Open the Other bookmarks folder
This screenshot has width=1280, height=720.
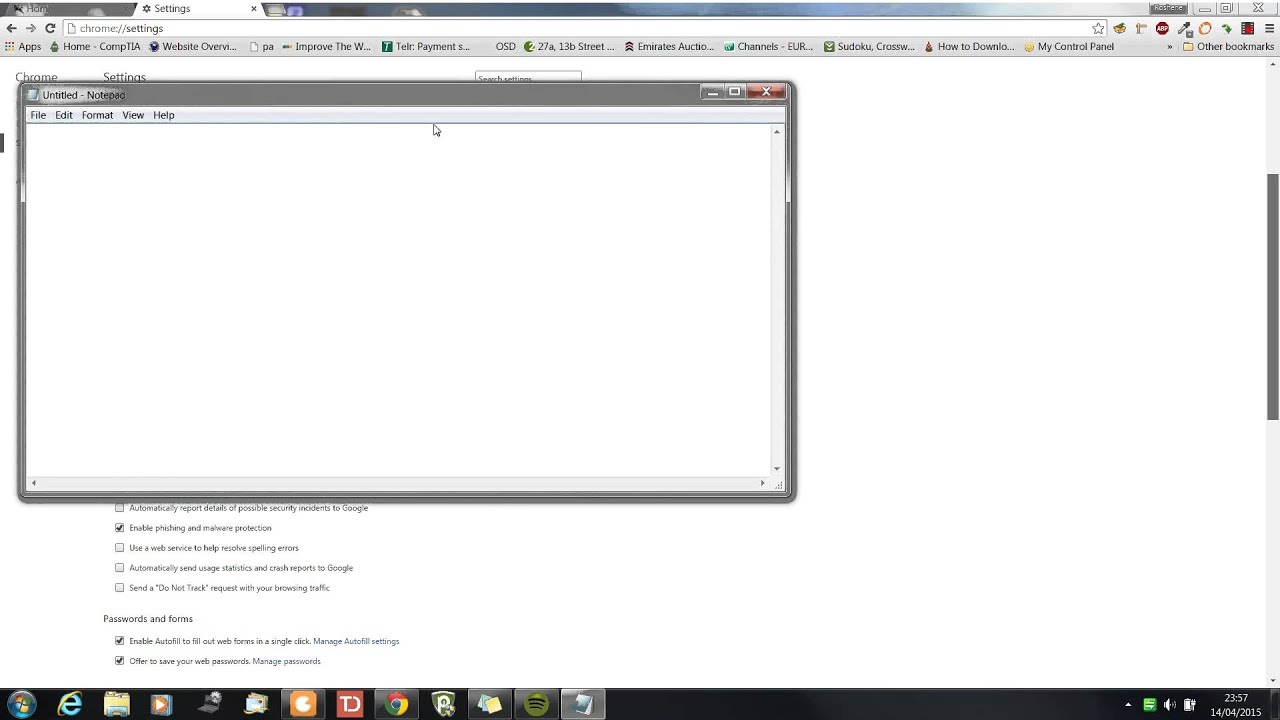click(1228, 46)
